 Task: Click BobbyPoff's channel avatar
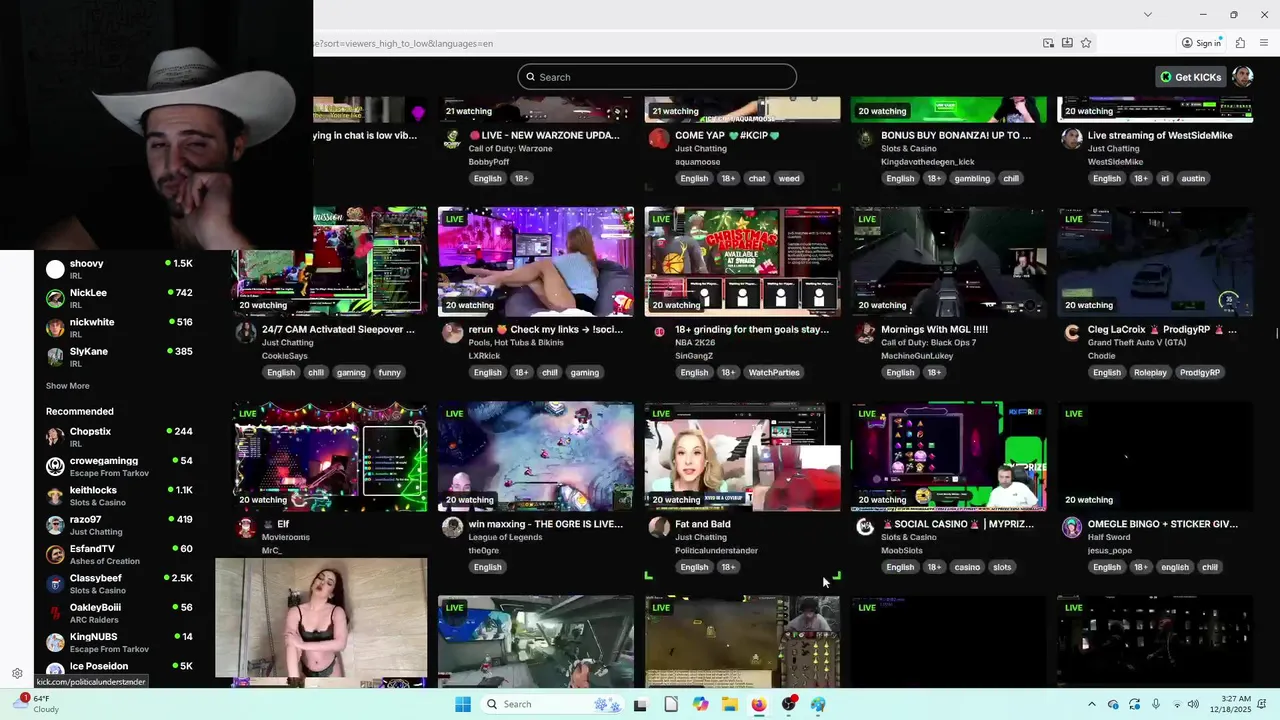tap(452, 139)
